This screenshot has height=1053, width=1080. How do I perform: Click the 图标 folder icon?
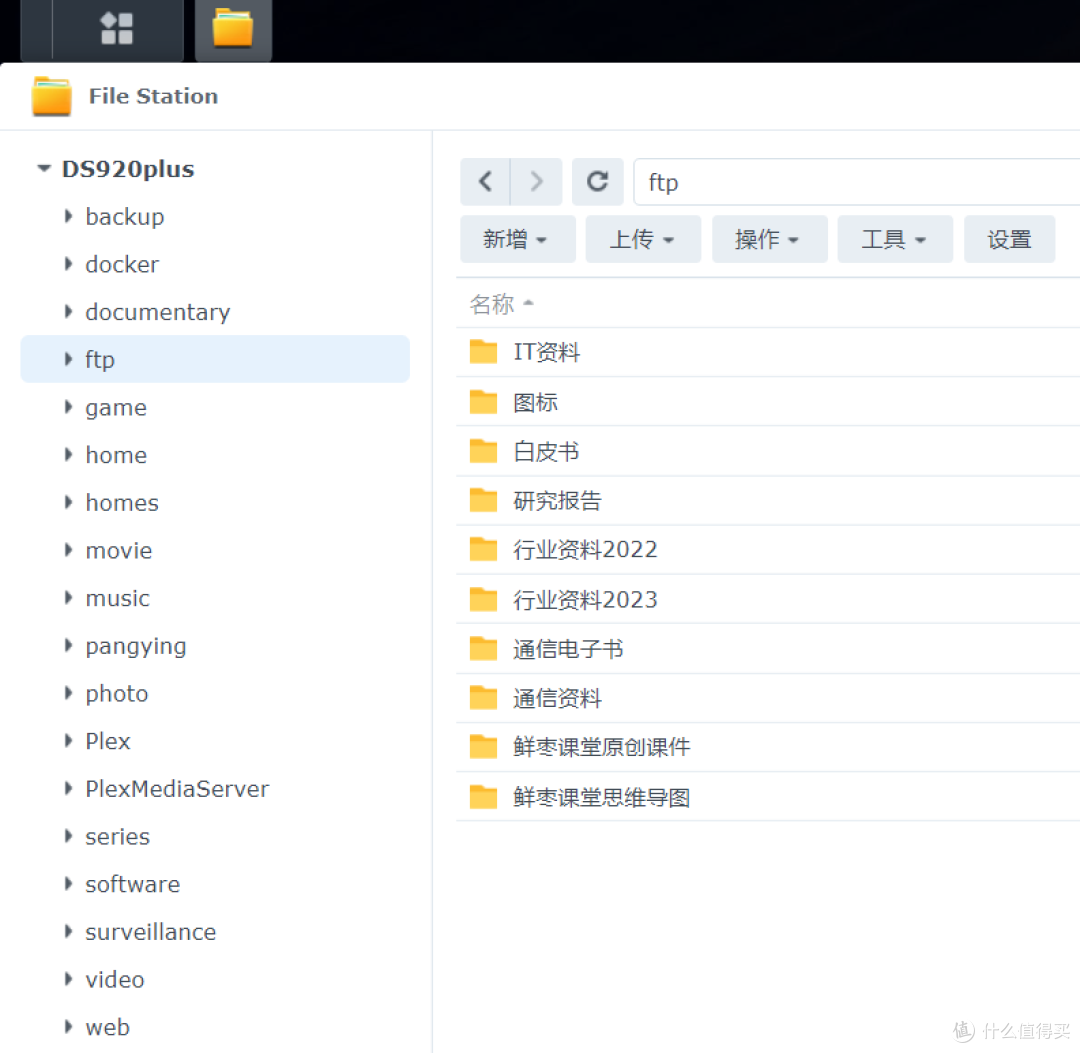click(484, 402)
